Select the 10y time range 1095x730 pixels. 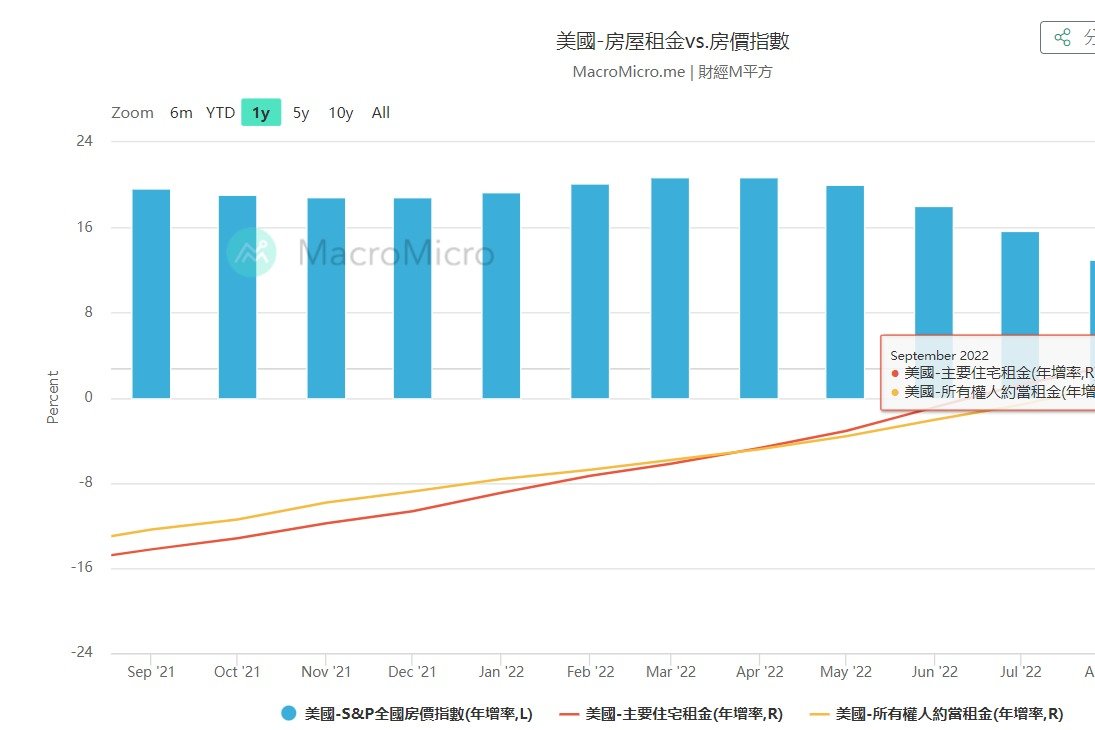(x=339, y=113)
